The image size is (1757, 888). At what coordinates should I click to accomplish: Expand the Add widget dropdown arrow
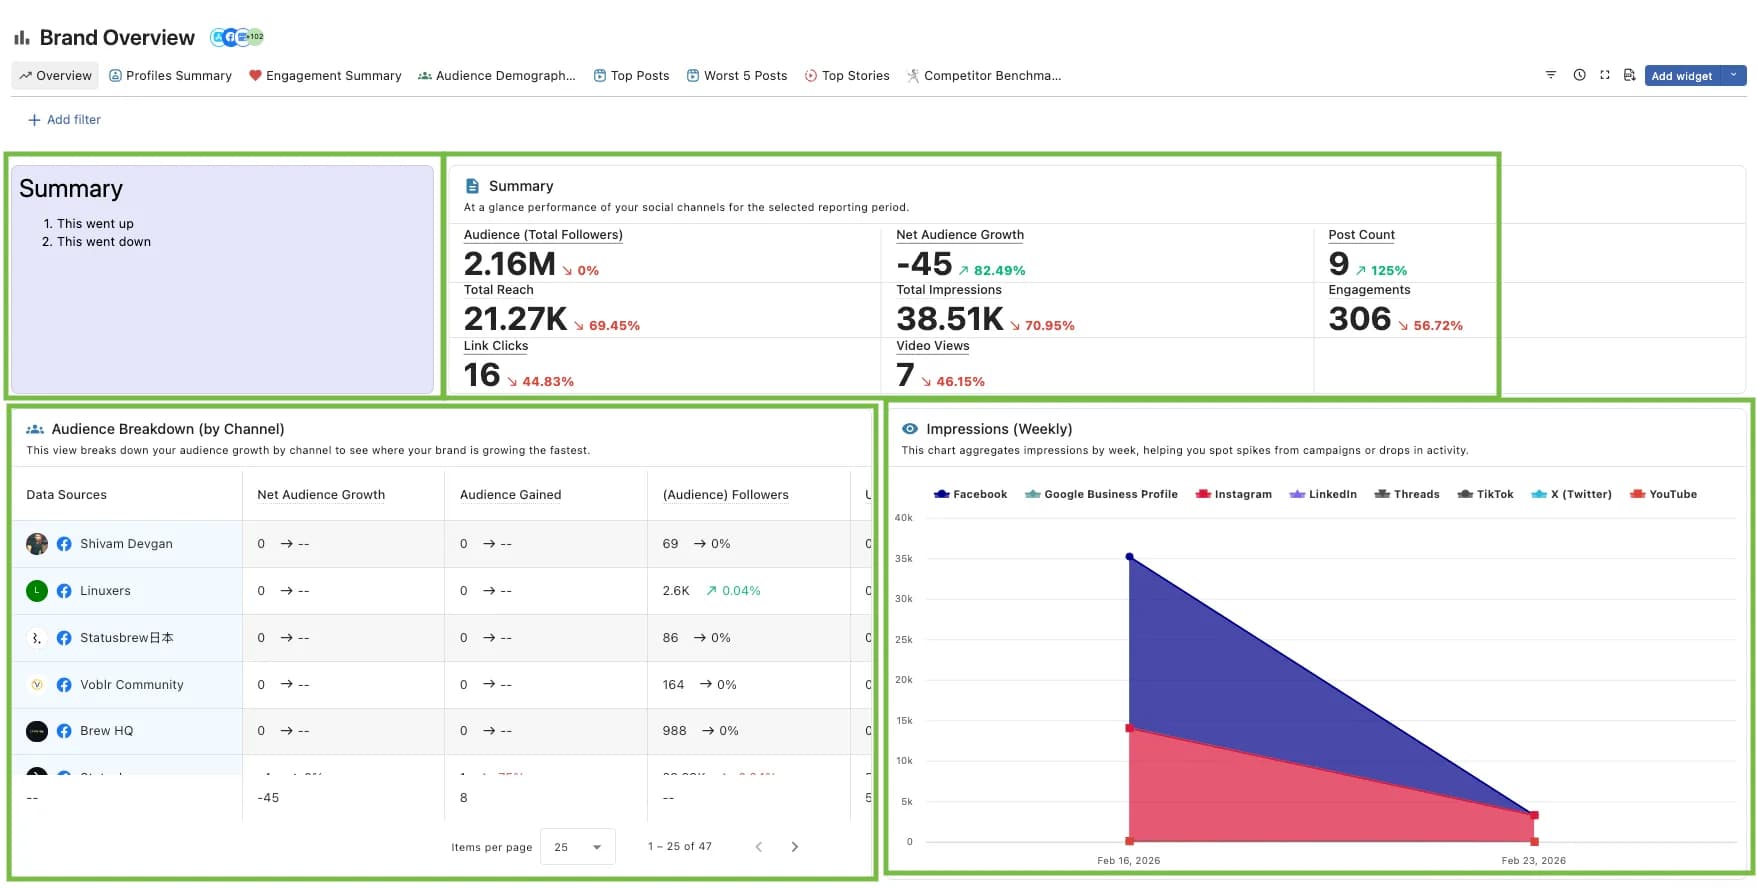(x=1734, y=75)
